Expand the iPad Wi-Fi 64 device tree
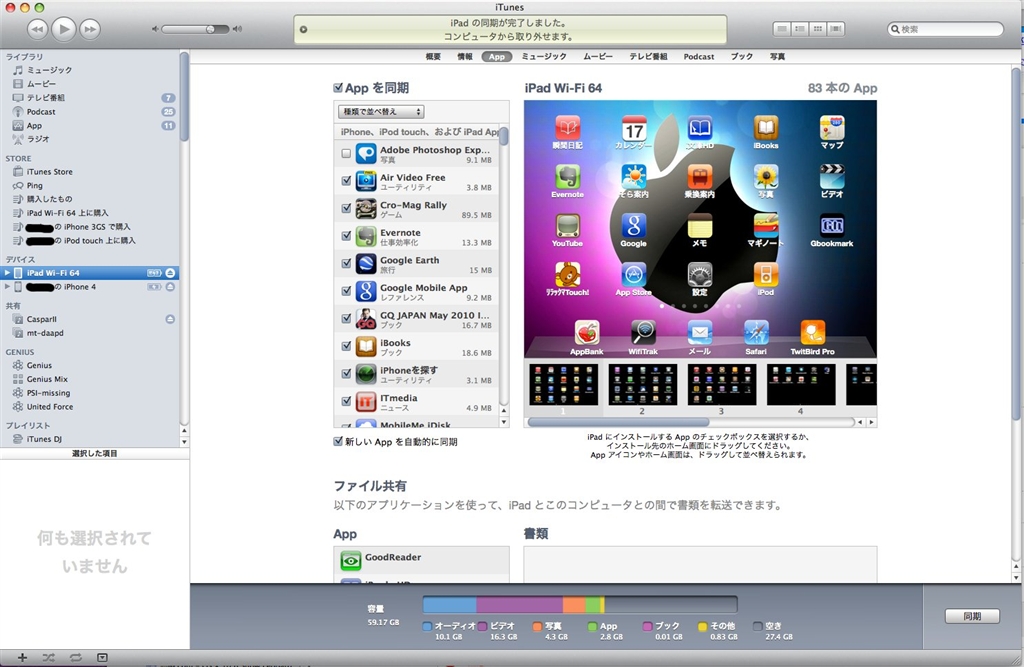 [8, 273]
